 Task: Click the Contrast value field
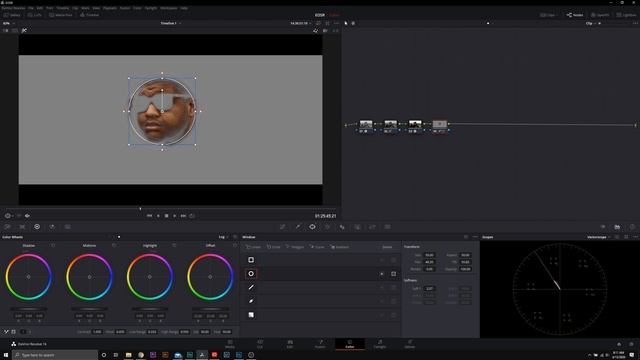pos(97,332)
